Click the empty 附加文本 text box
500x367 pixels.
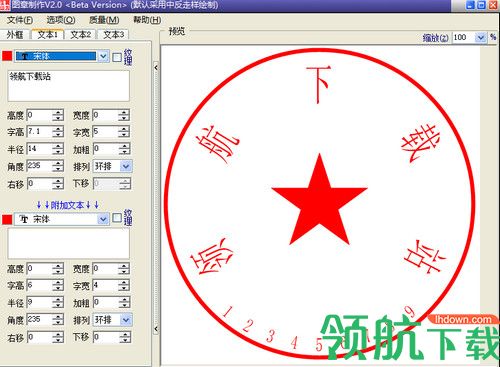coord(68,244)
